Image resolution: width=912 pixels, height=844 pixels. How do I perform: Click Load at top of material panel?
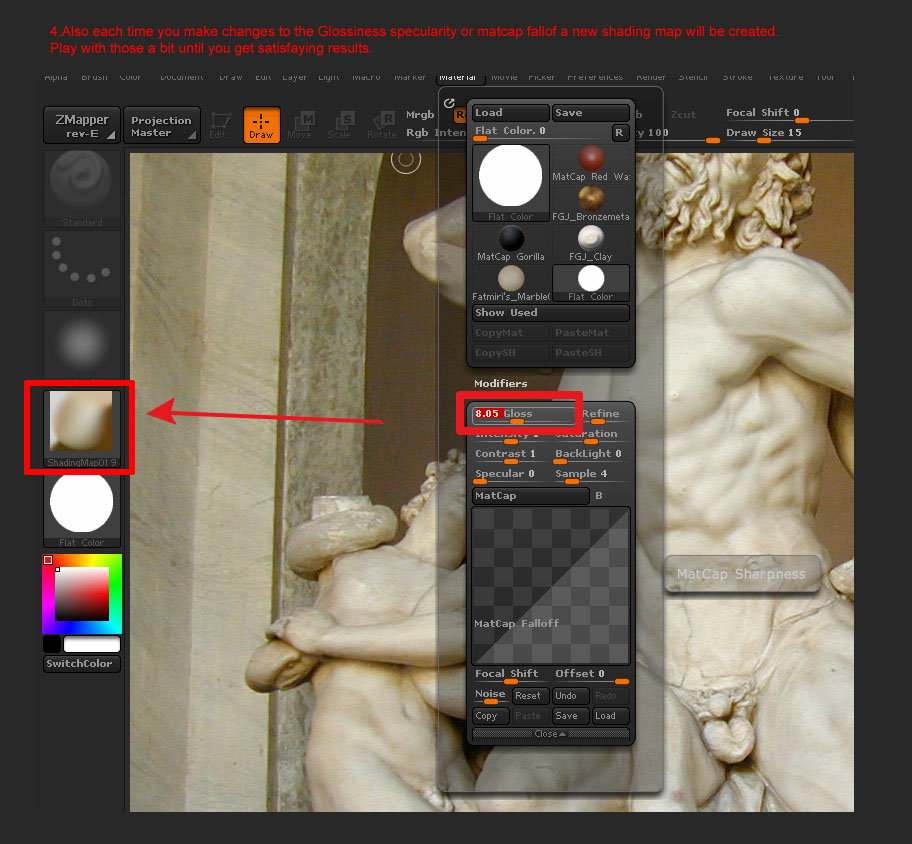point(511,113)
